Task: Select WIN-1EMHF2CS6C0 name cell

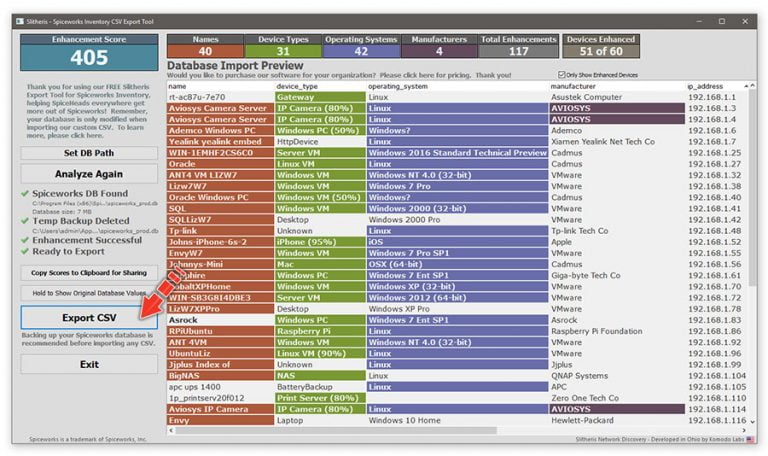Action: tap(220, 153)
